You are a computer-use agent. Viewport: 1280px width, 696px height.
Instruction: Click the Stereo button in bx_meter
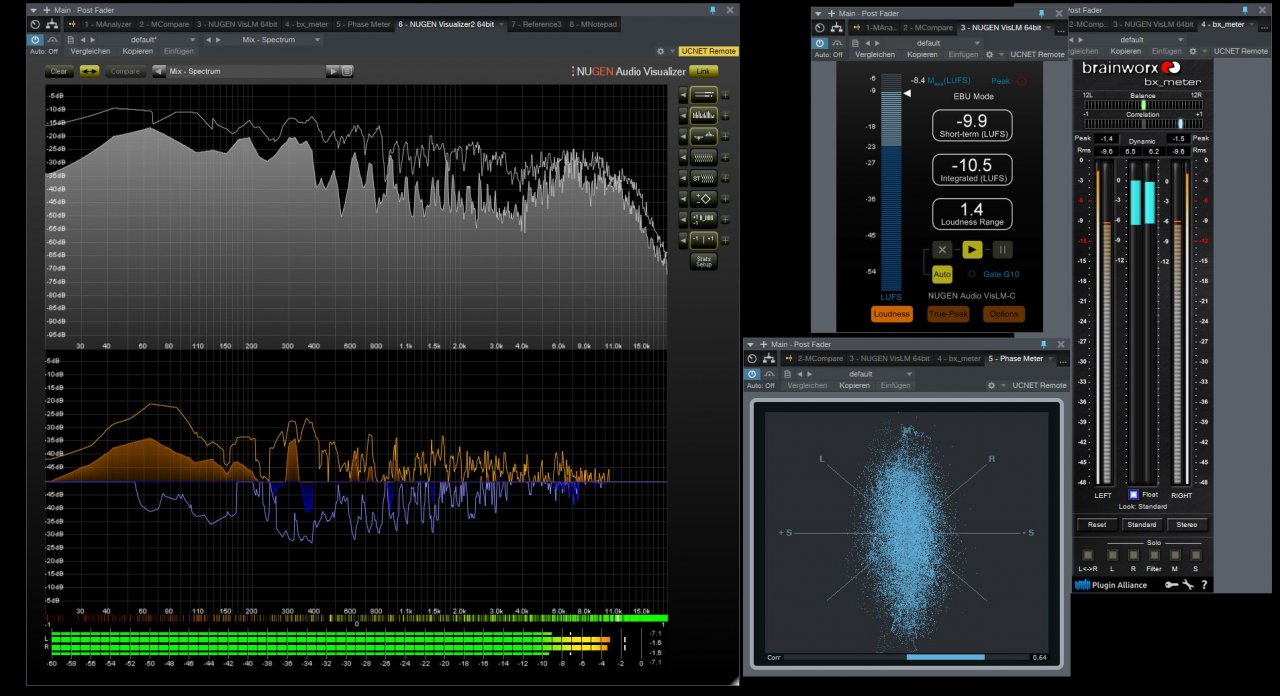coord(1187,524)
